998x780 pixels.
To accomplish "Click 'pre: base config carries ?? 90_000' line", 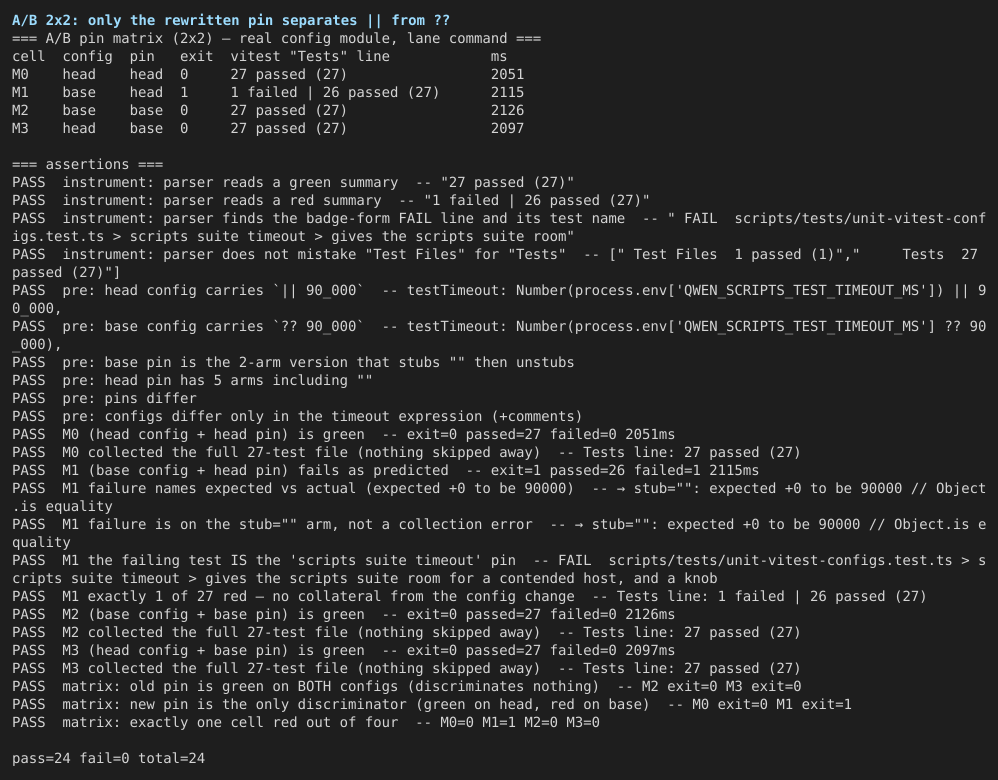I will [499, 335].
